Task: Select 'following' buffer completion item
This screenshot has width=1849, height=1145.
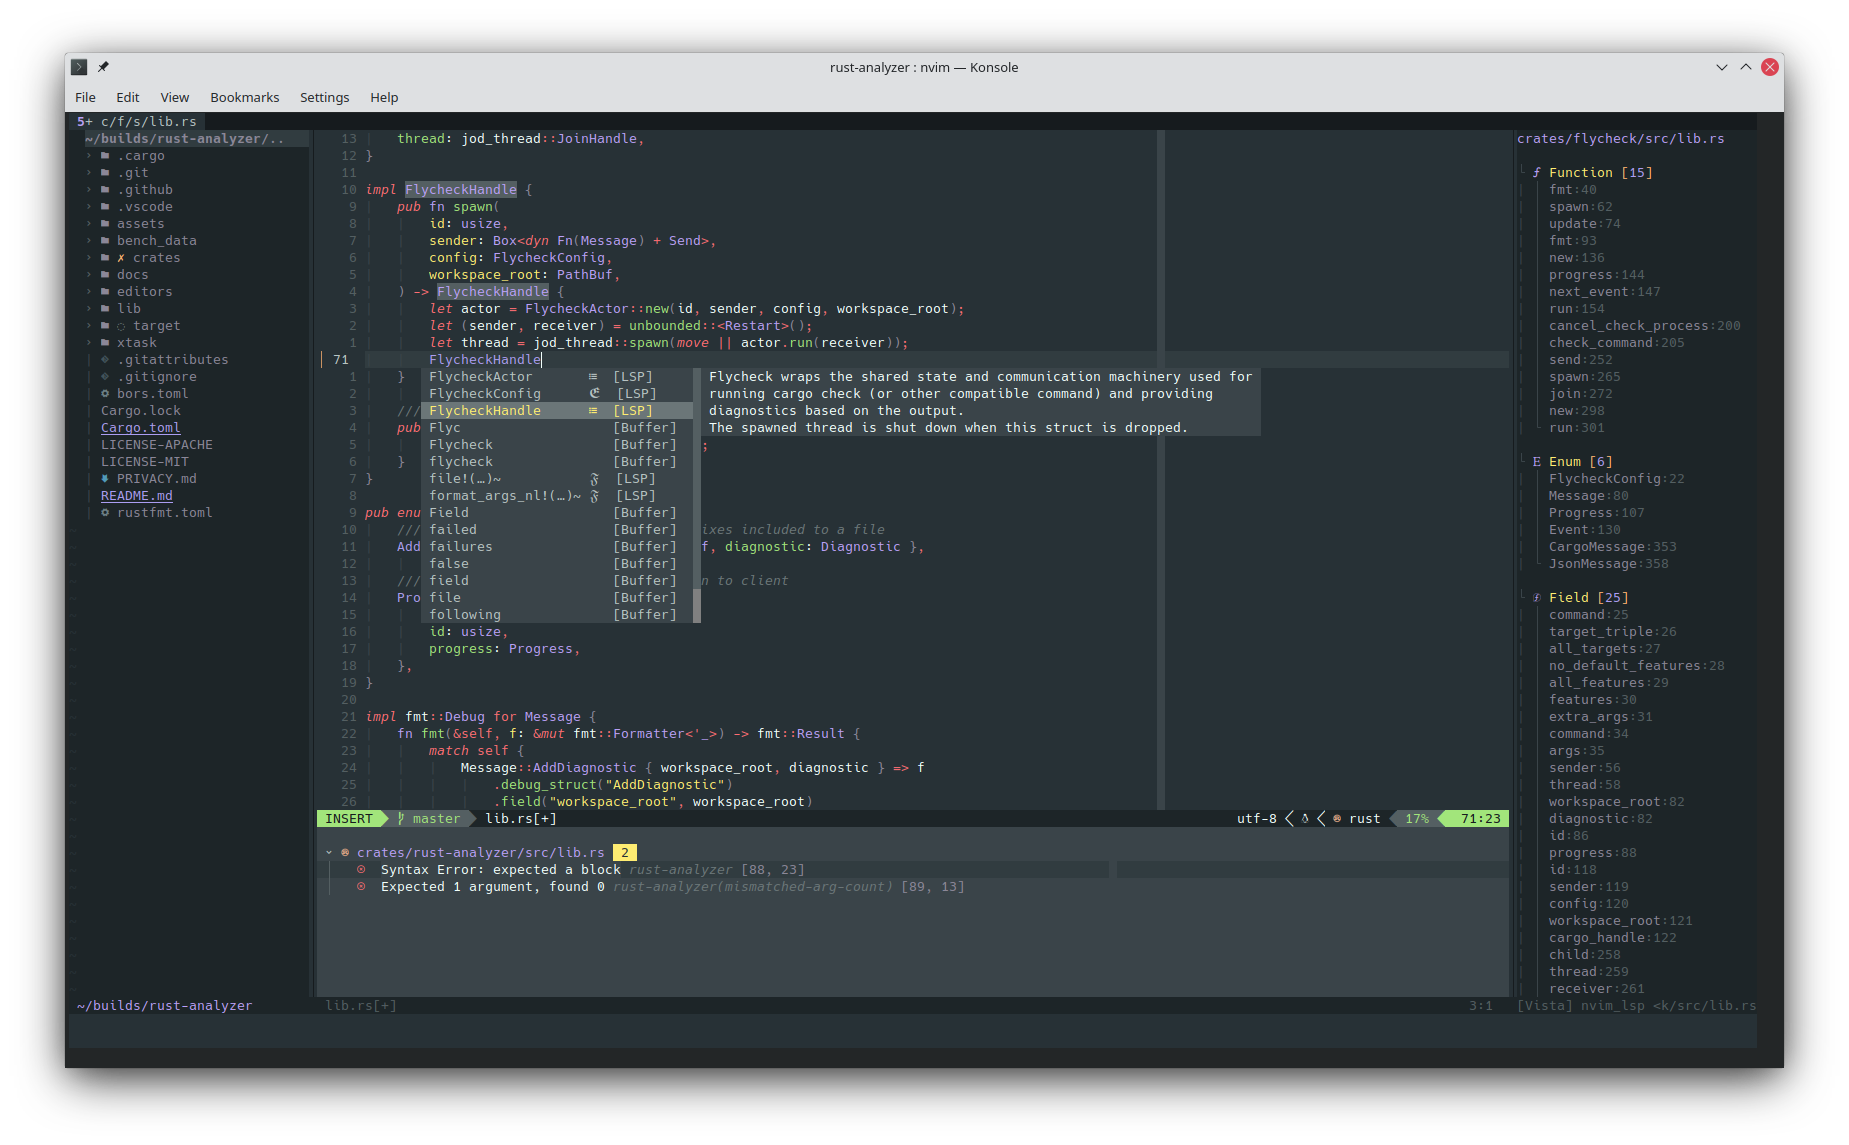Action: pyautogui.click(x=556, y=615)
